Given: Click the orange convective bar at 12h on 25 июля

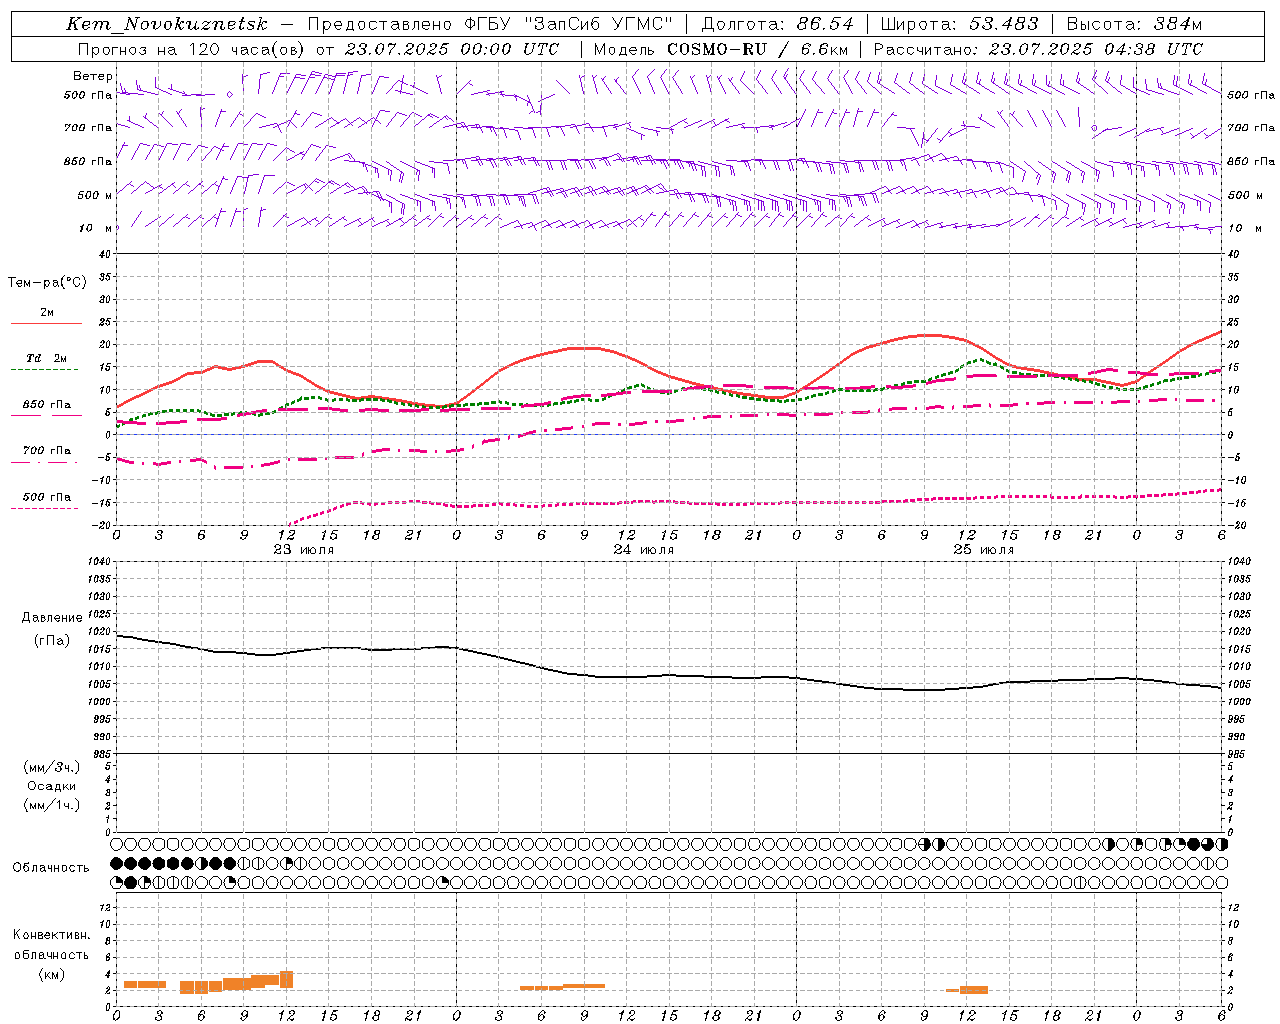Looking at the screenshot, I should (973, 989).
